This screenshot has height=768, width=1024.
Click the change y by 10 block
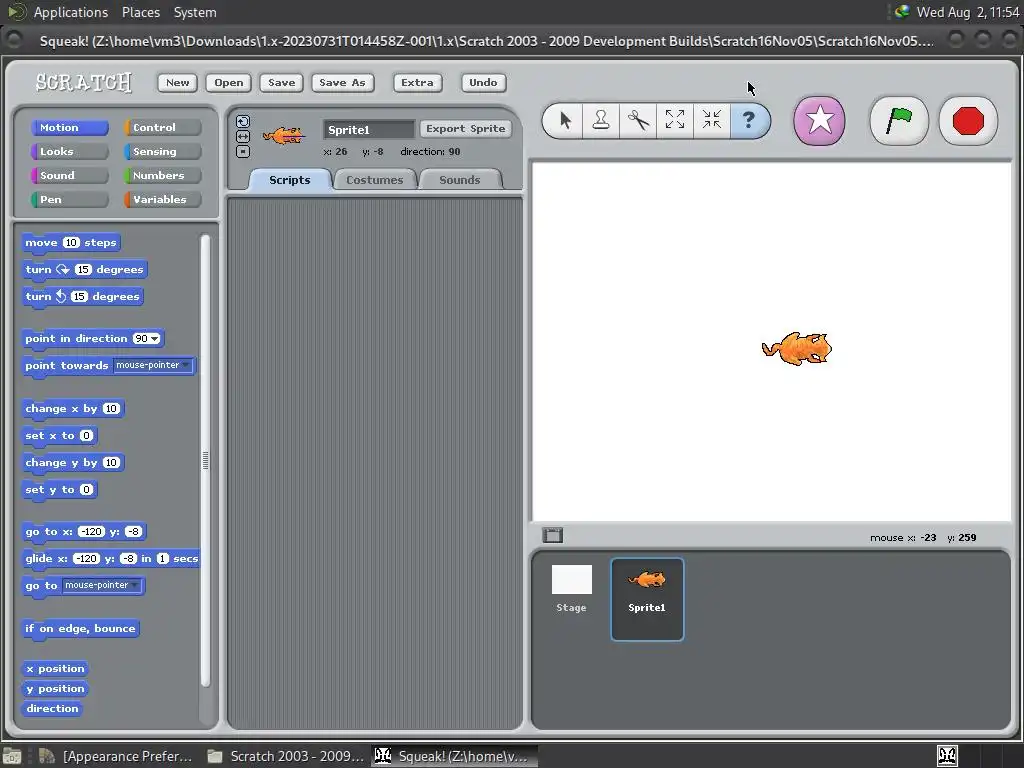72,462
